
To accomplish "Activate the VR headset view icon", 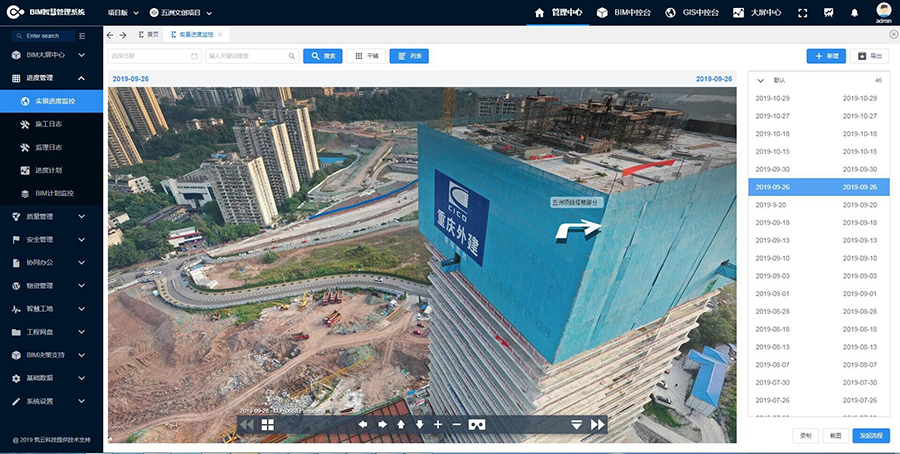I will pos(477,425).
